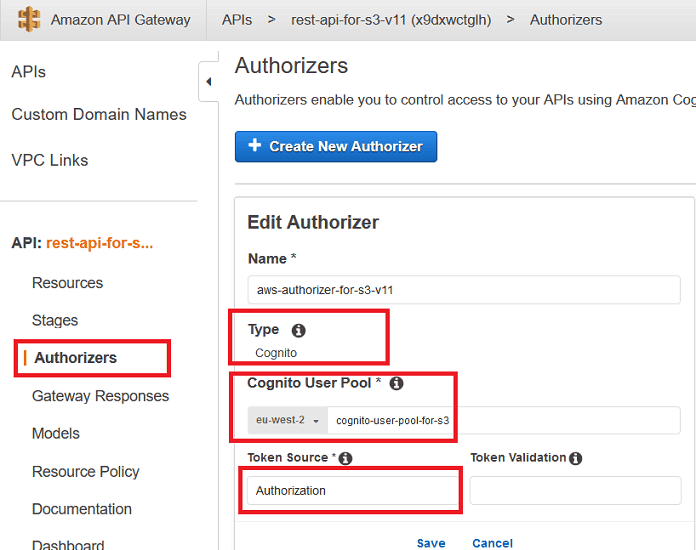Screen dimensions: 696x550
Task: Collapse the left sidebar with arrow handle
Action: 208,82
